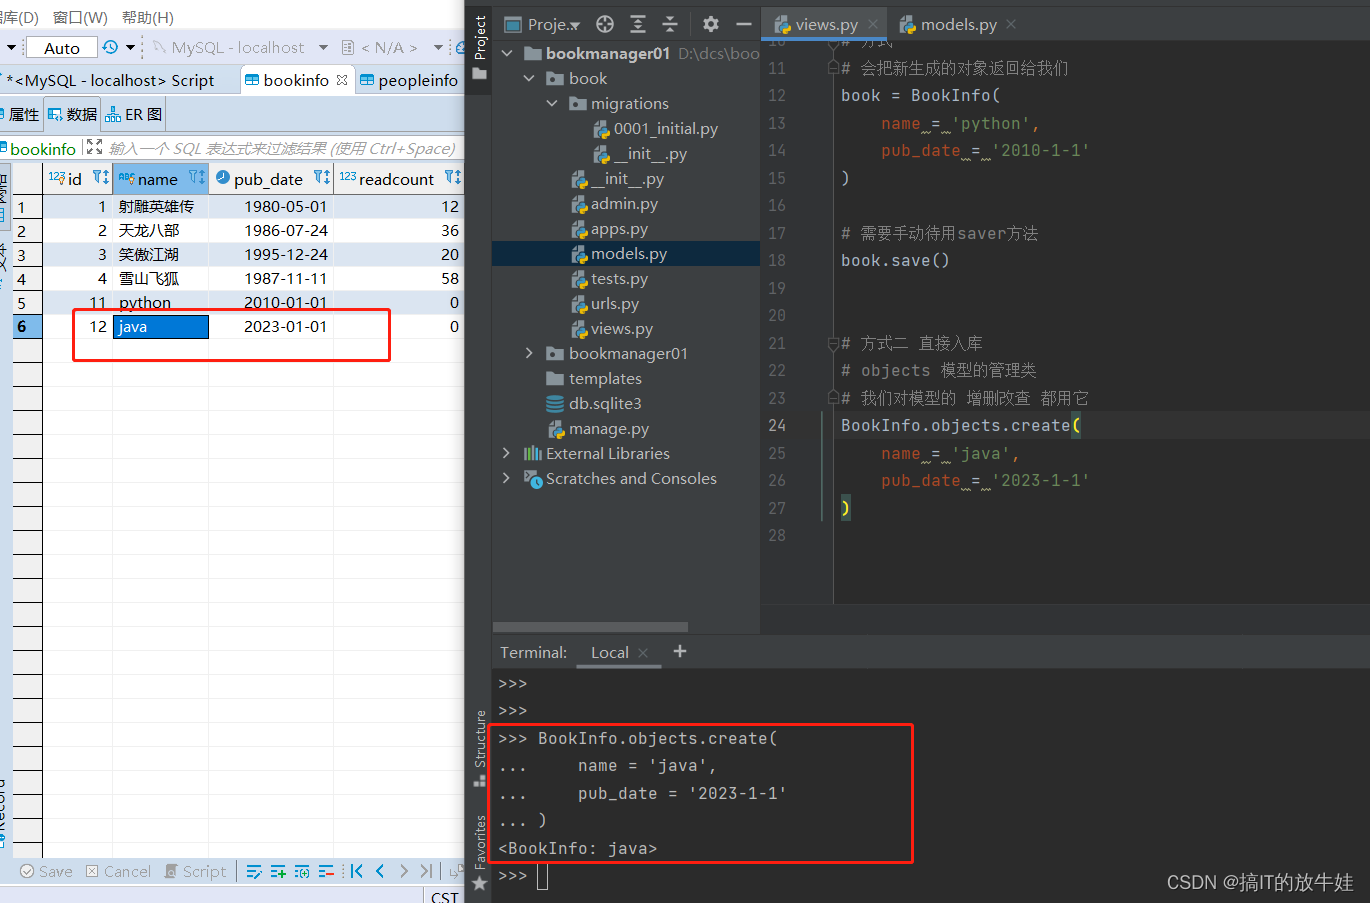
Task: Add a new terminal session tab
Action: [x=680, y=651]
